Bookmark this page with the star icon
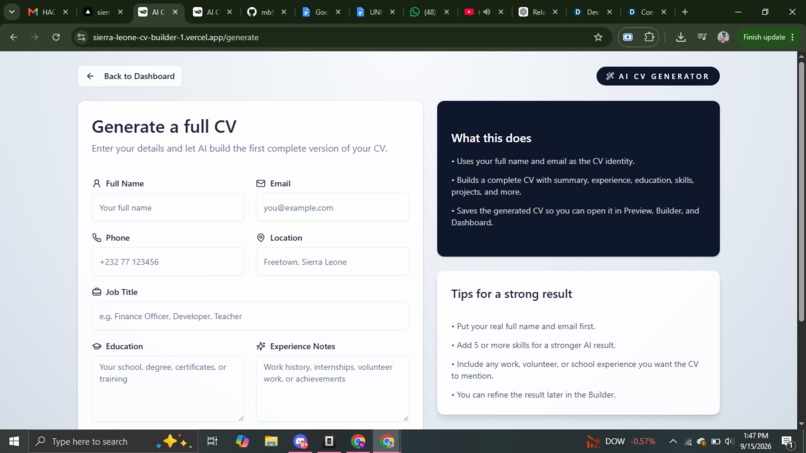 tap(598, 37)
